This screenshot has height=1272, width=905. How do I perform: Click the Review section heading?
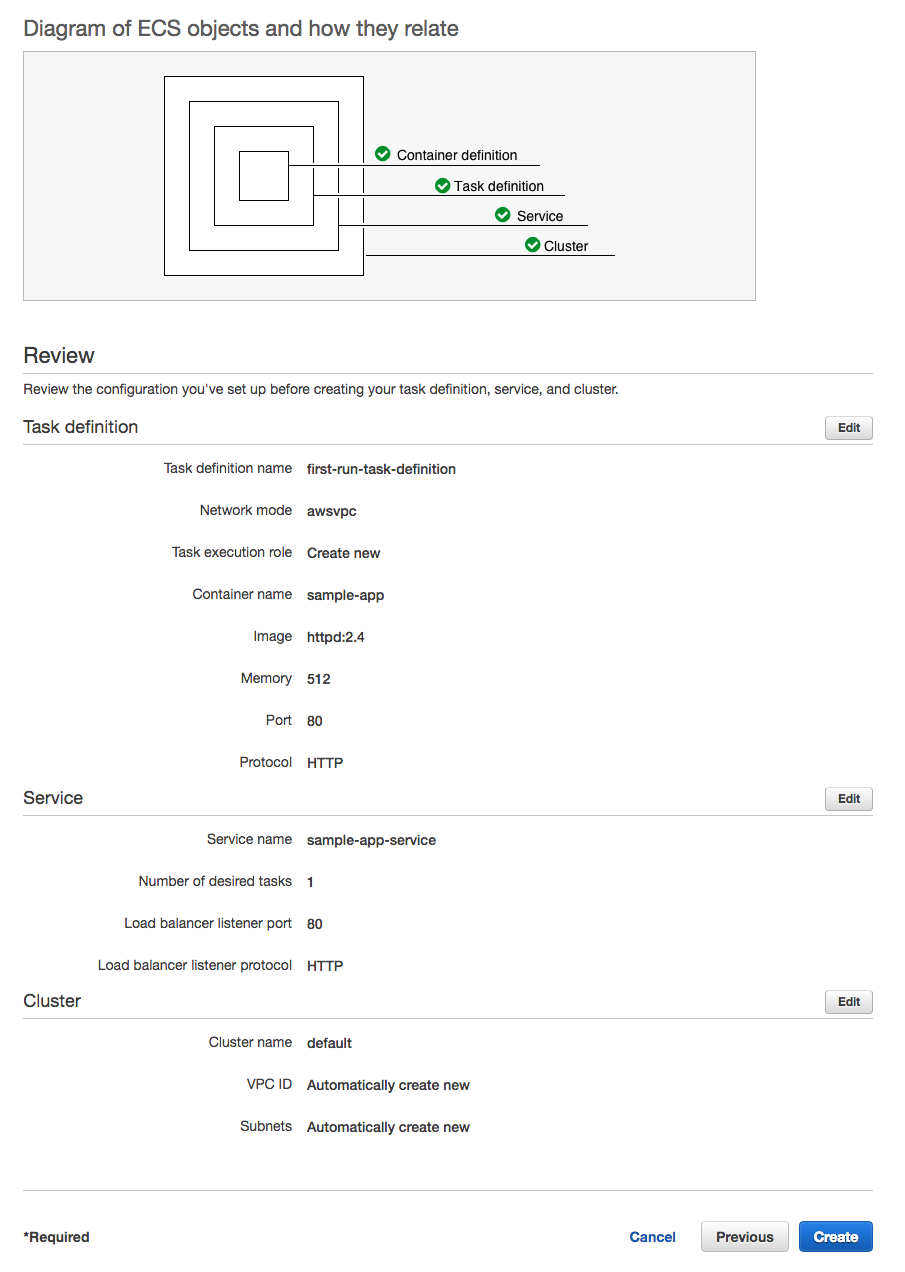[59, 356]
